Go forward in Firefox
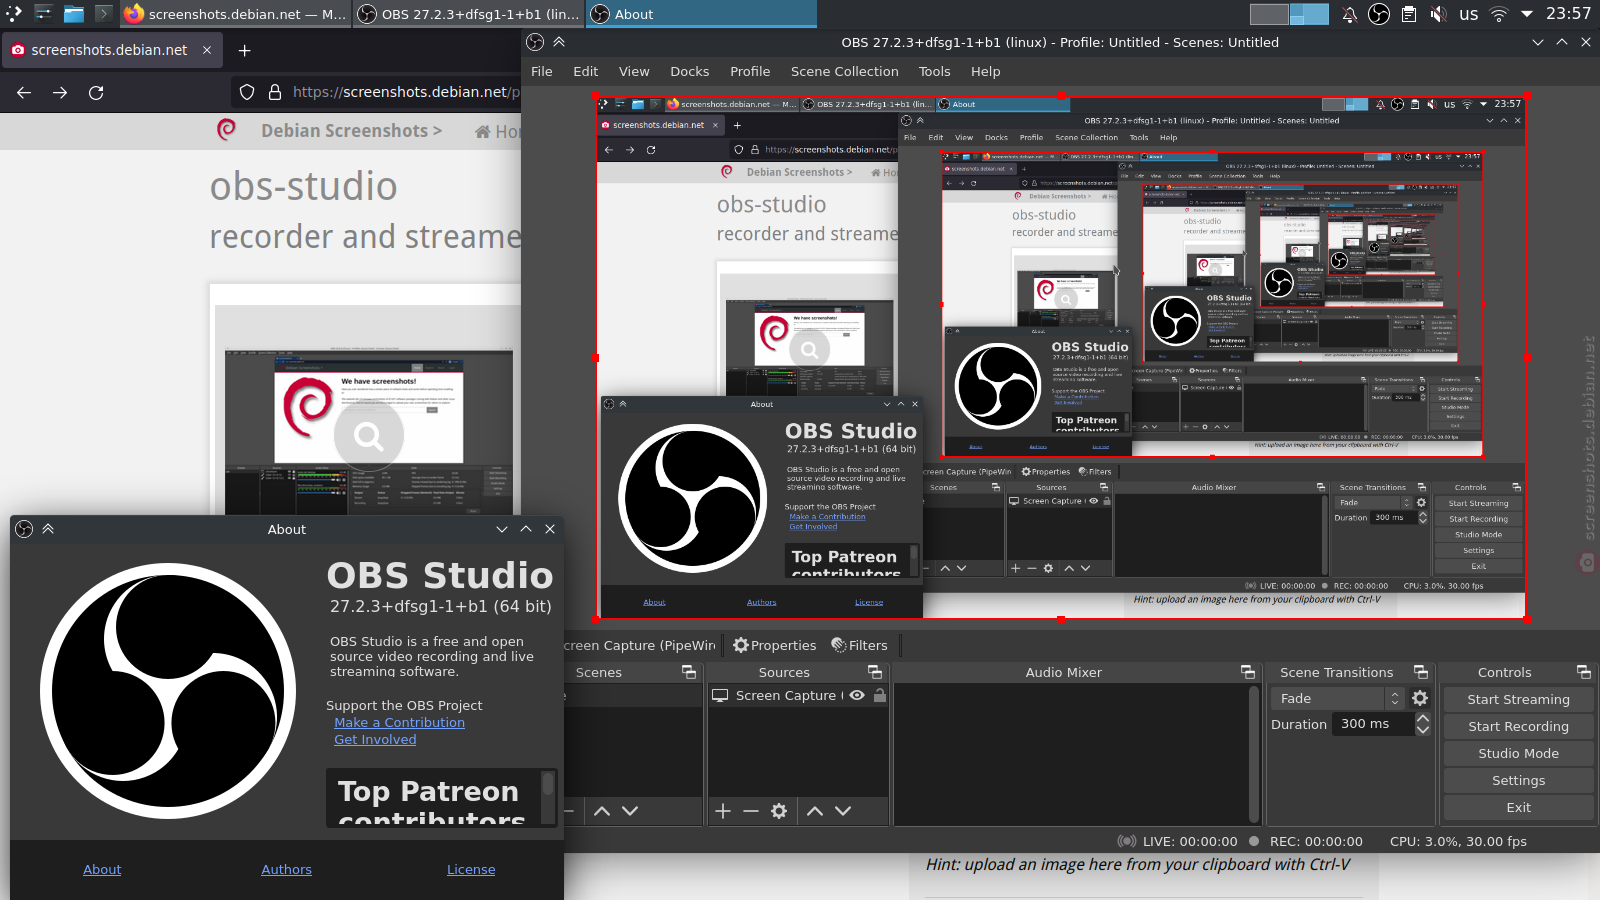This screenshot has height=900, width=1600. [60, 92]
